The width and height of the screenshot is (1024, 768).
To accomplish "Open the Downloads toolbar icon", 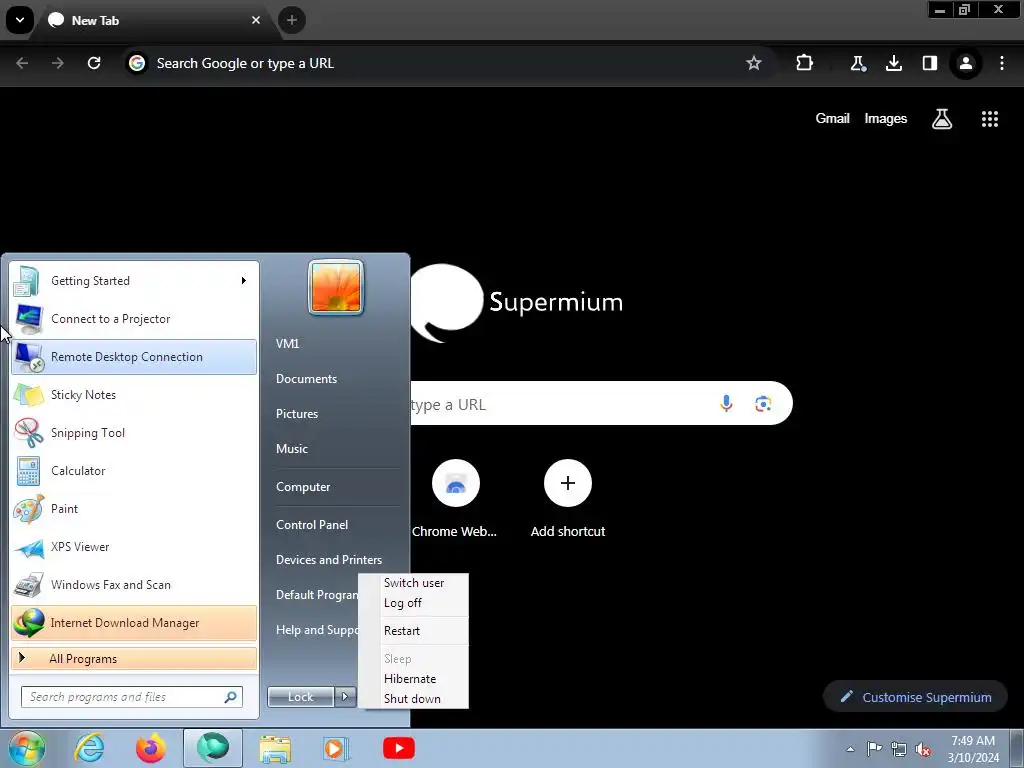I will coord(893,63).
